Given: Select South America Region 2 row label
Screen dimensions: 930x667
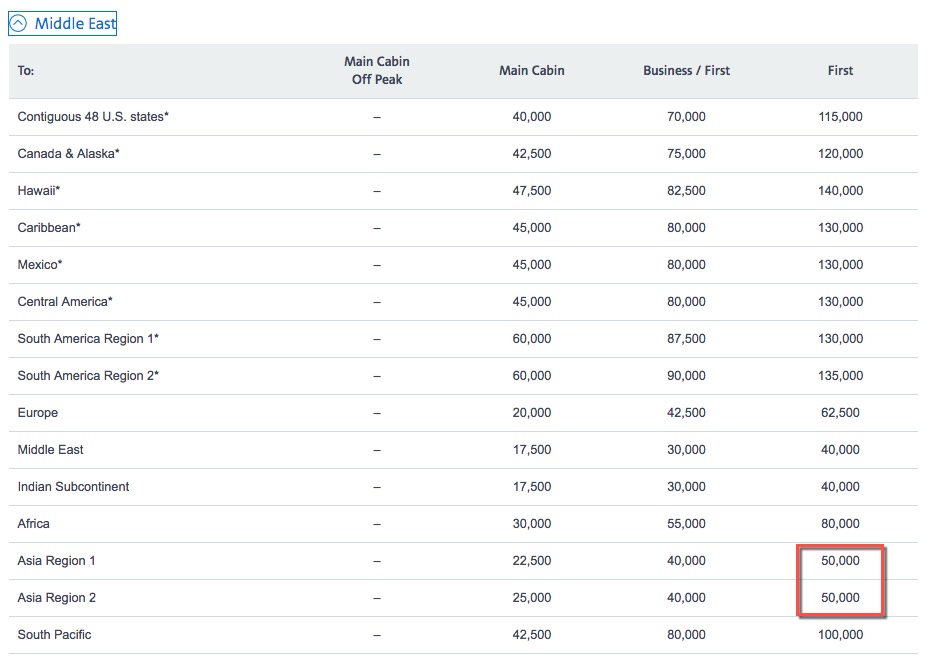Looking at the screenshot, I should point(88,376).
